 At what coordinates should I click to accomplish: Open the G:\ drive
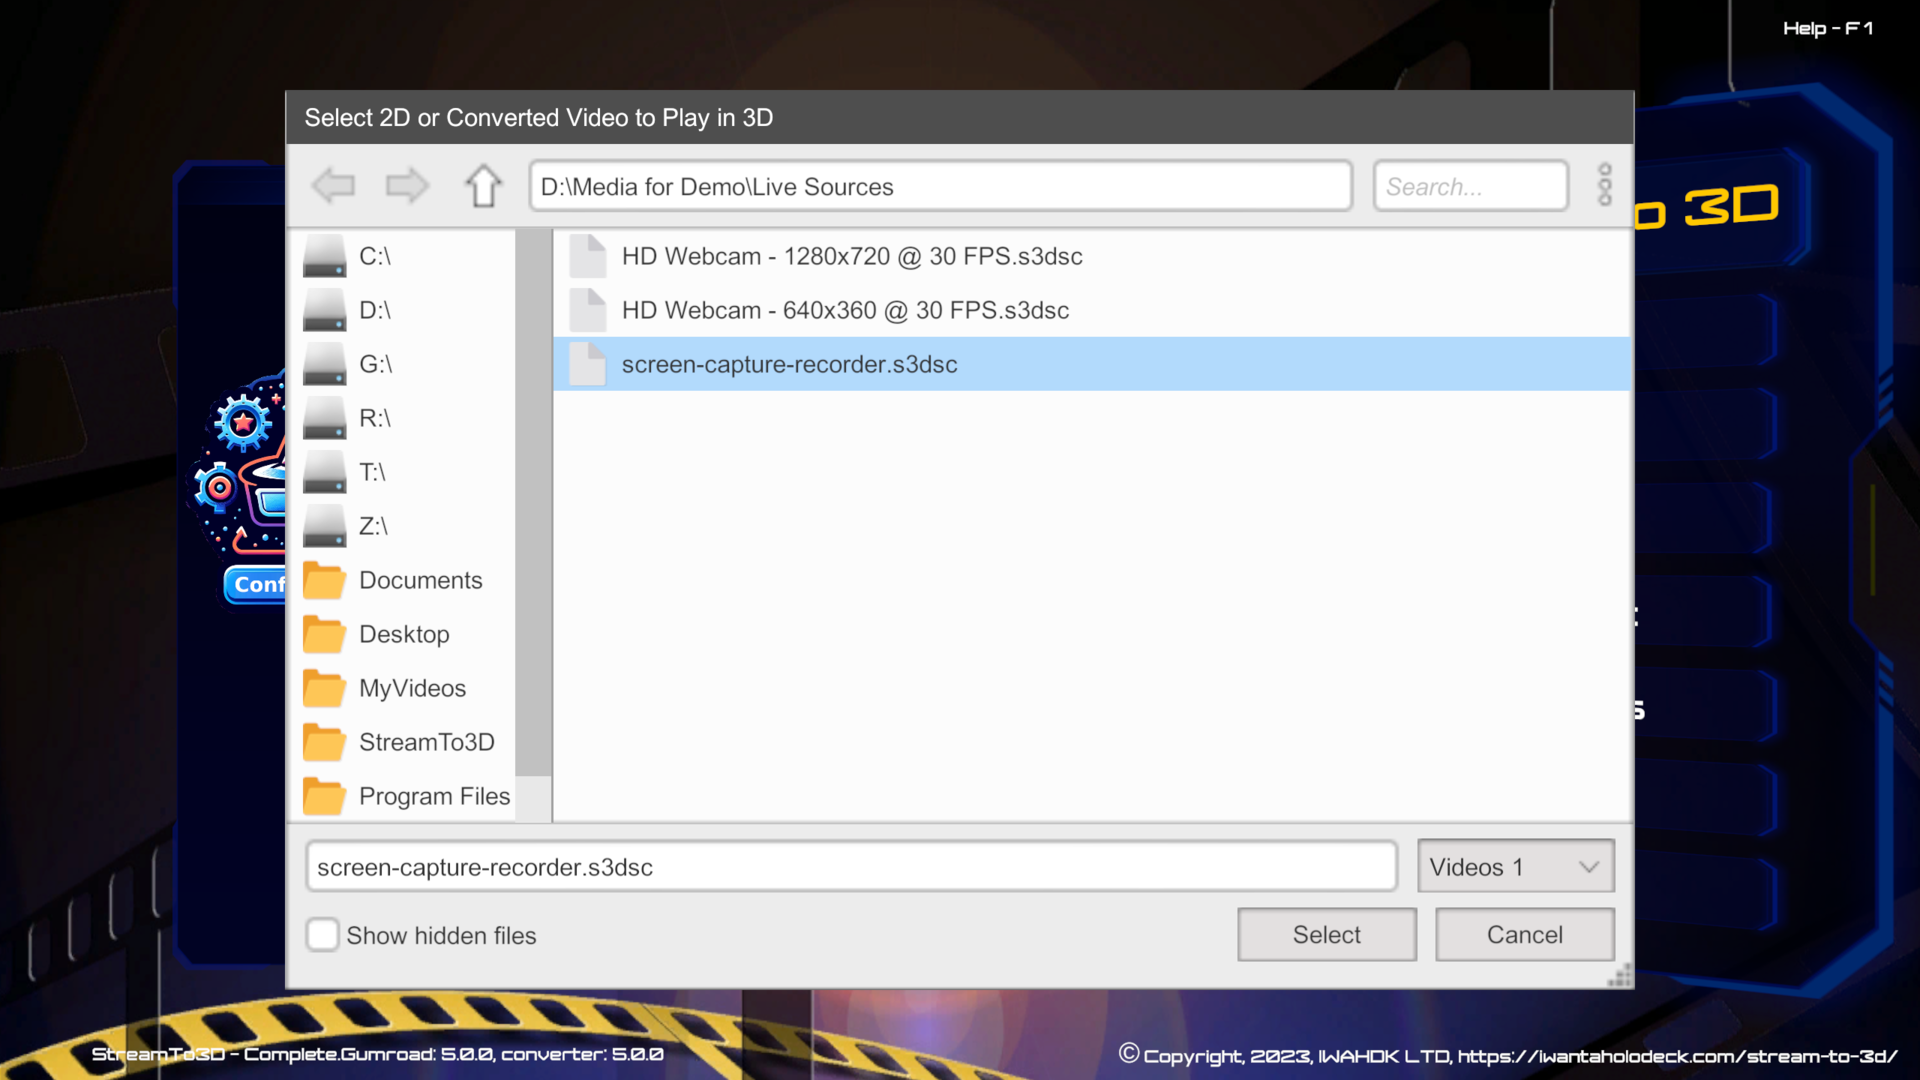[x=375, y=364]
